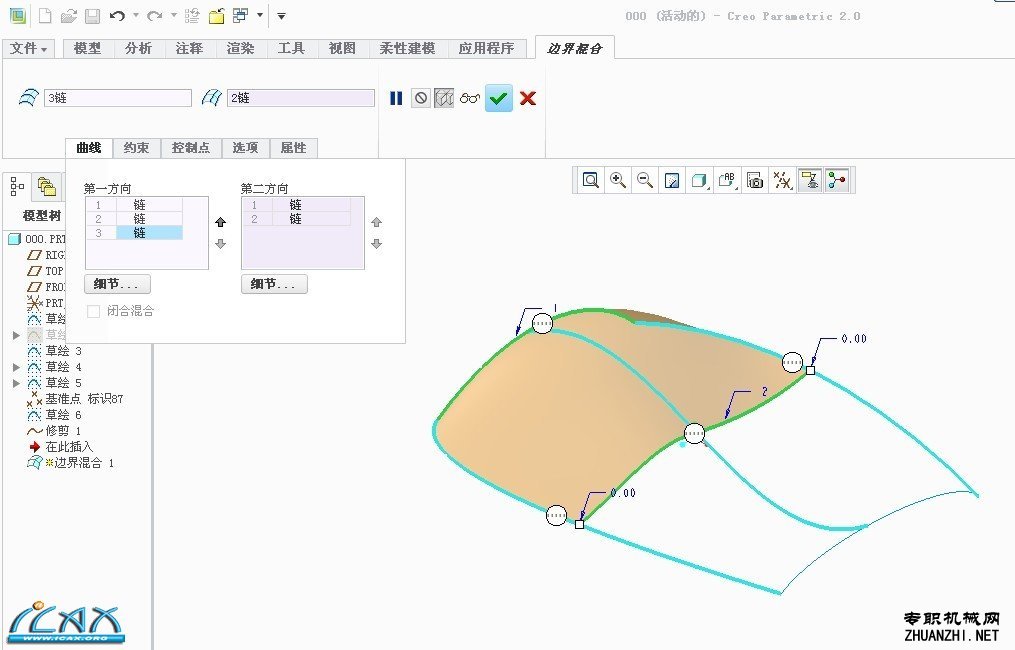Switch to the 工具 ribbon tab
This screenshot has height=650, width=1015.
291,48
